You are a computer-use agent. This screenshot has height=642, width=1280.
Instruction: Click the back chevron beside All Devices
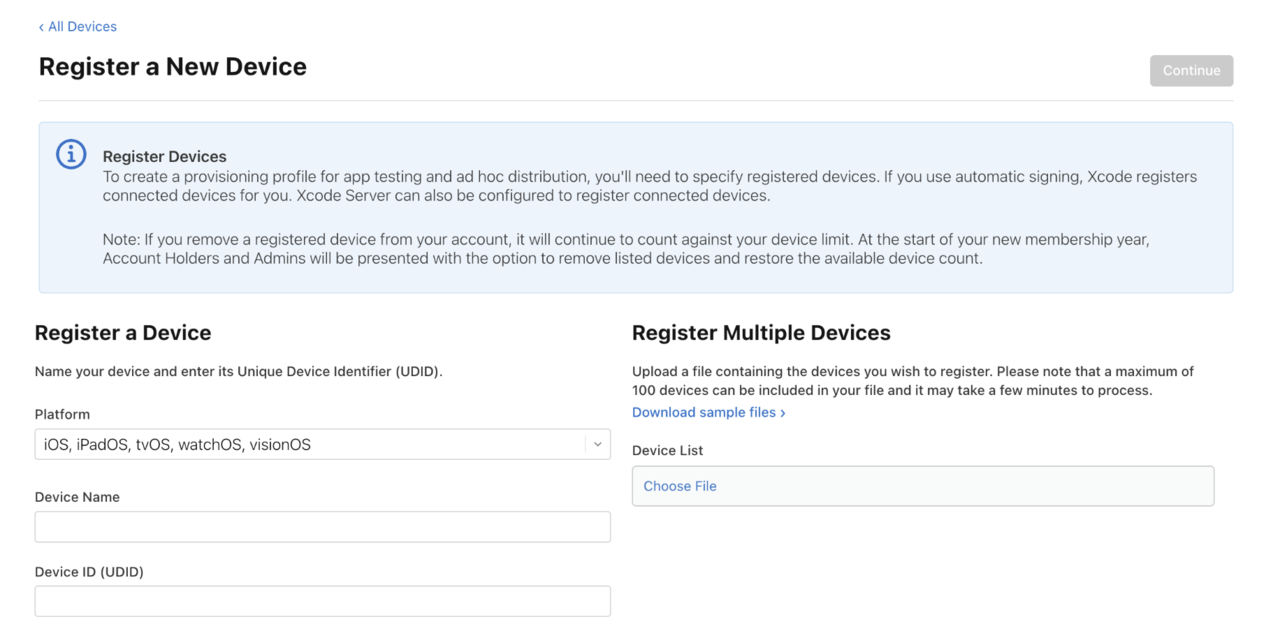point(41,27)
